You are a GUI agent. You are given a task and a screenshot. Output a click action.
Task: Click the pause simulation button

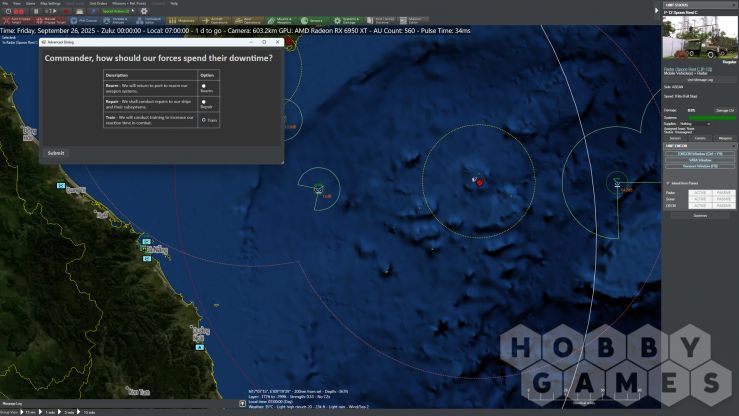point(36,11)
